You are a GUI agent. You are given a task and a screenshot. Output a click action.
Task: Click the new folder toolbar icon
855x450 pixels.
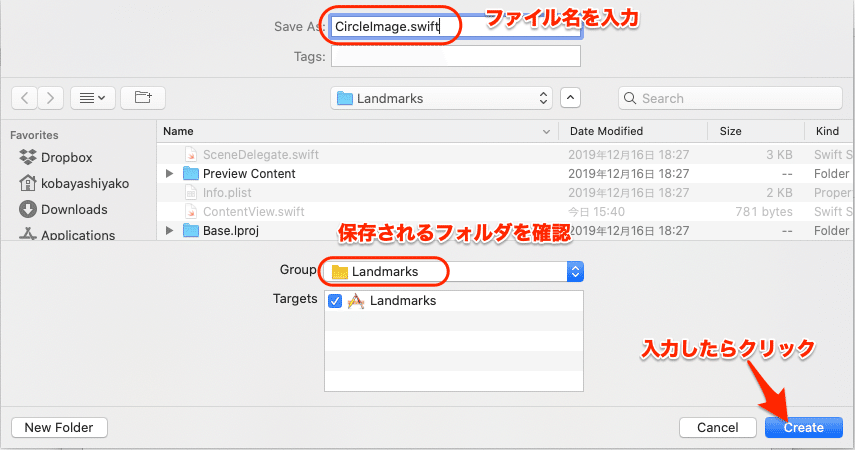coord(143,98)
